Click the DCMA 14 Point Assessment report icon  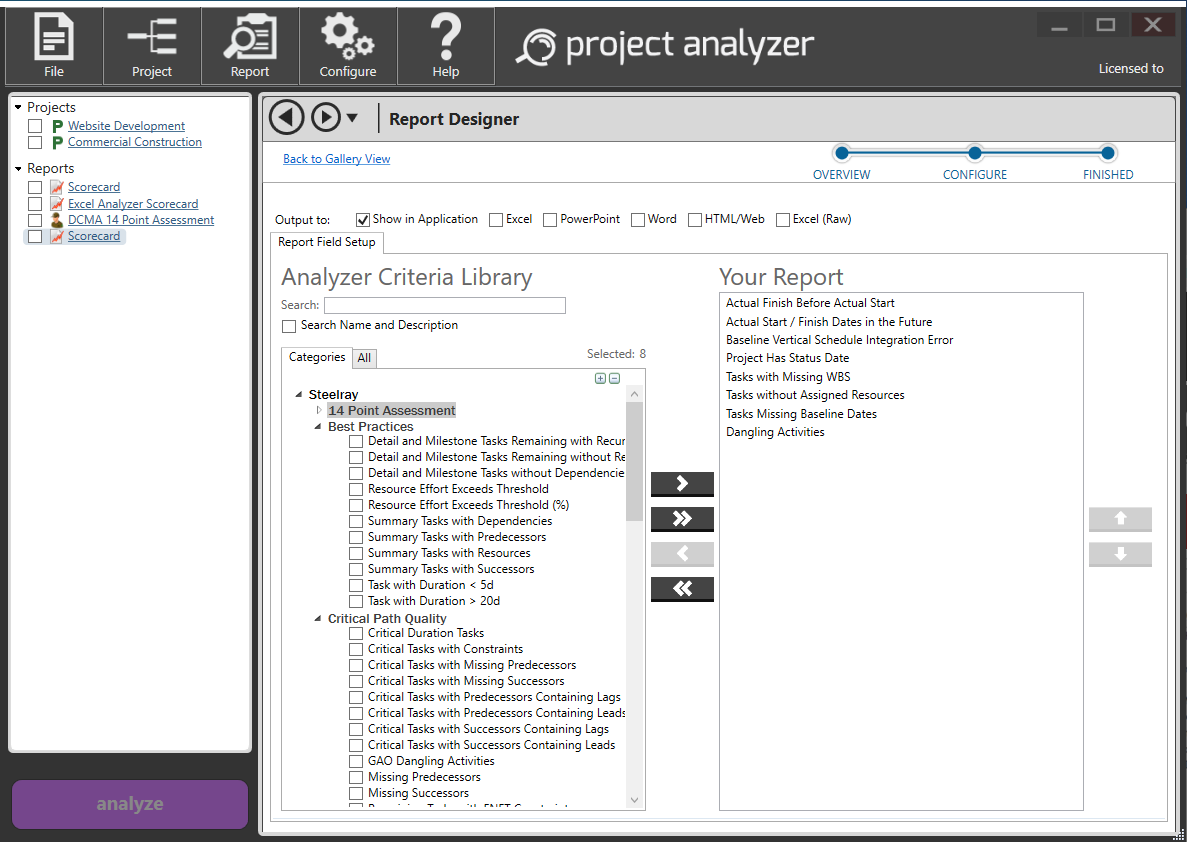coord(57,220)
